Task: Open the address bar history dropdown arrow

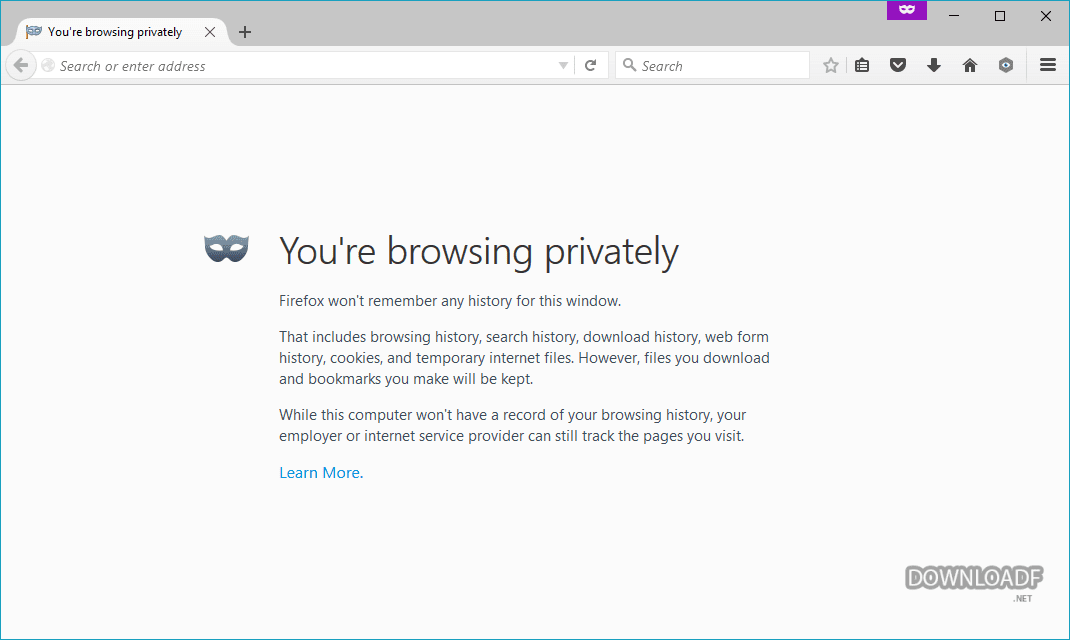Action: pyautogui.click(x=563, y=66)
